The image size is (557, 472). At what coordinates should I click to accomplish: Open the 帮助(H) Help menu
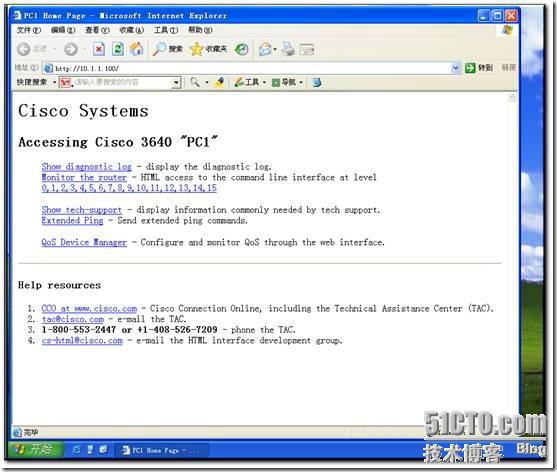pos(200,30)
